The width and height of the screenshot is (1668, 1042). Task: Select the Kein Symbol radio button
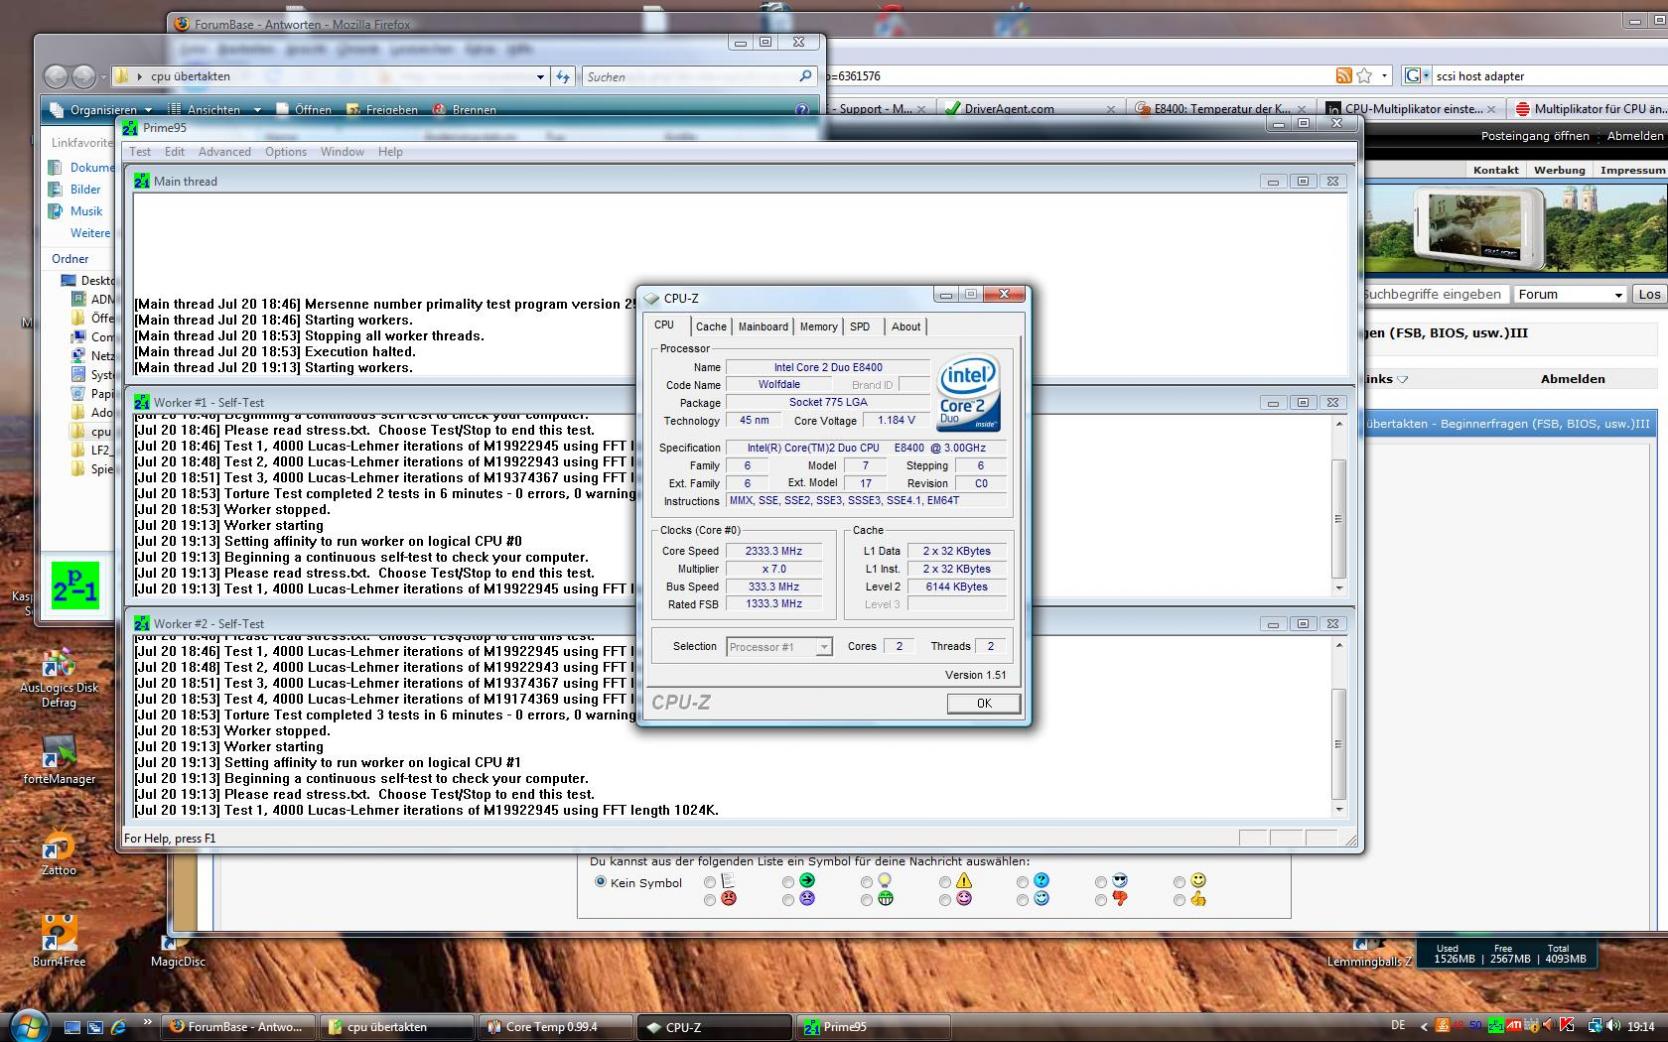click(x=601, y=882)
